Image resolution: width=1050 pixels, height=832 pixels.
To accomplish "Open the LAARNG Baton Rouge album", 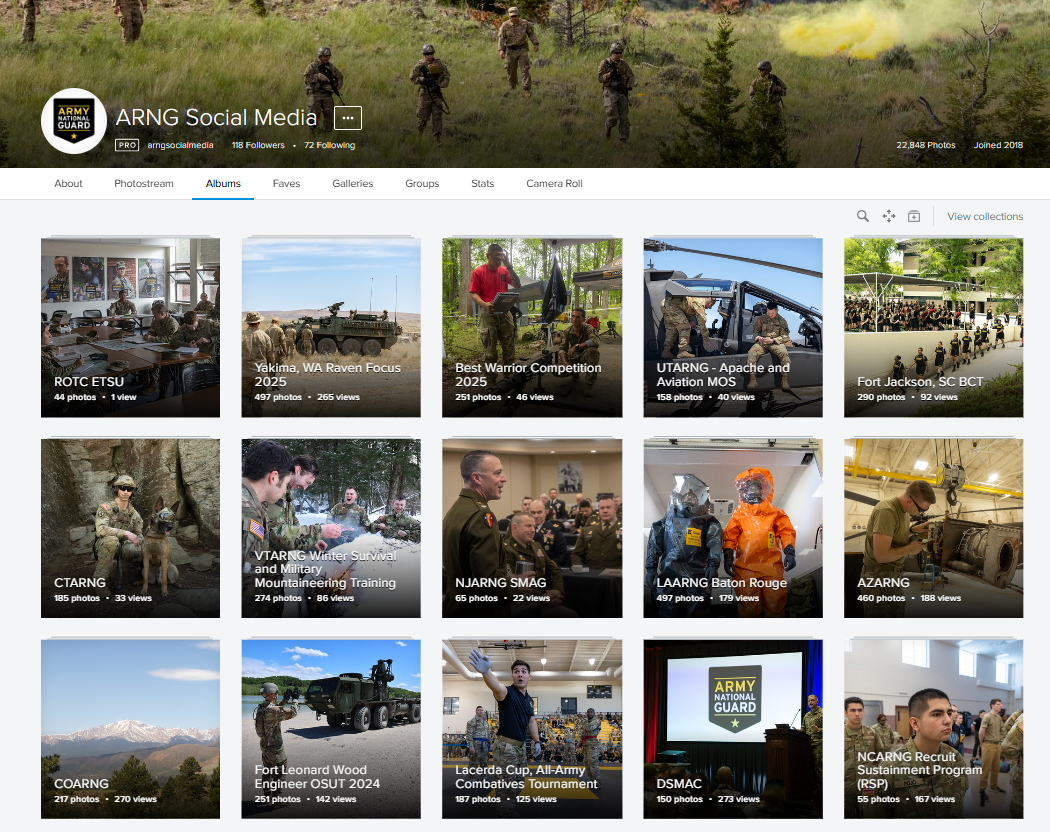I will (733, 528).
